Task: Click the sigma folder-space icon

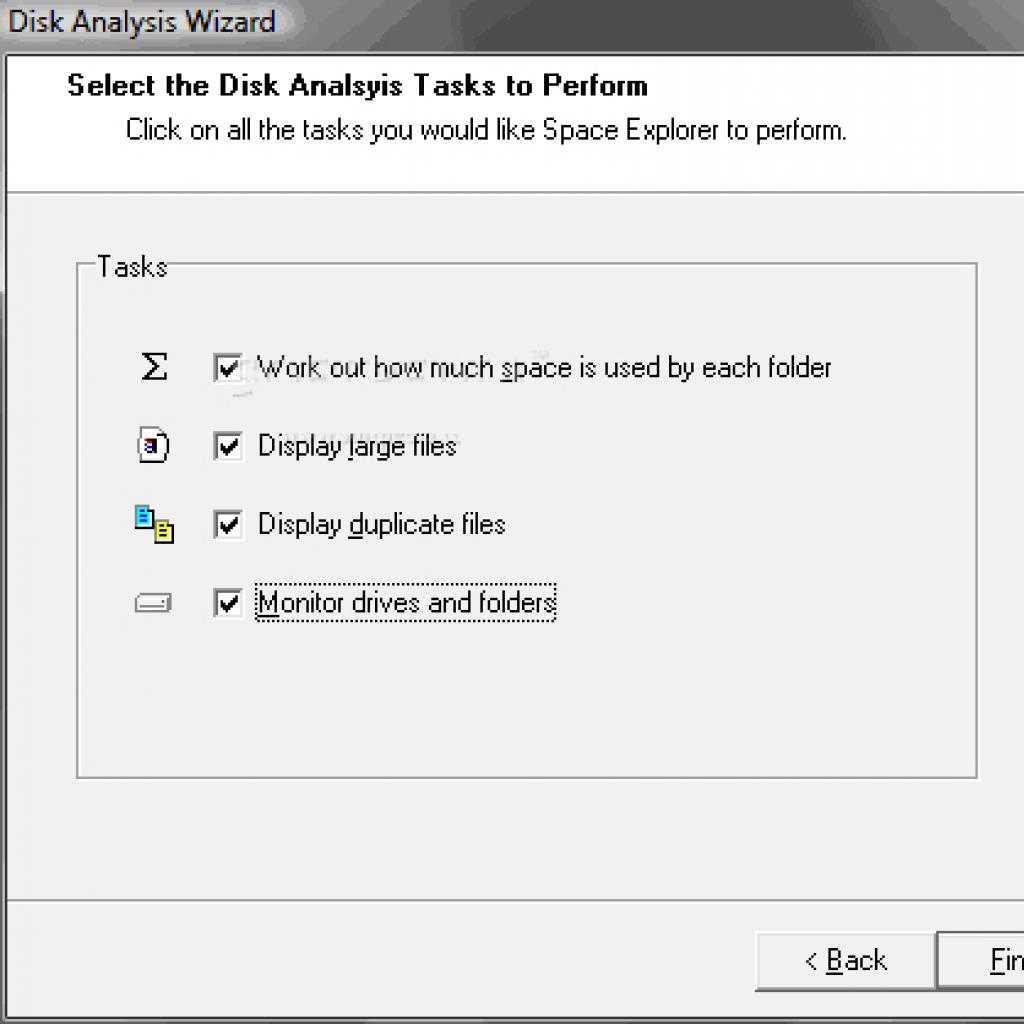Action: click(x=154, y=366)
